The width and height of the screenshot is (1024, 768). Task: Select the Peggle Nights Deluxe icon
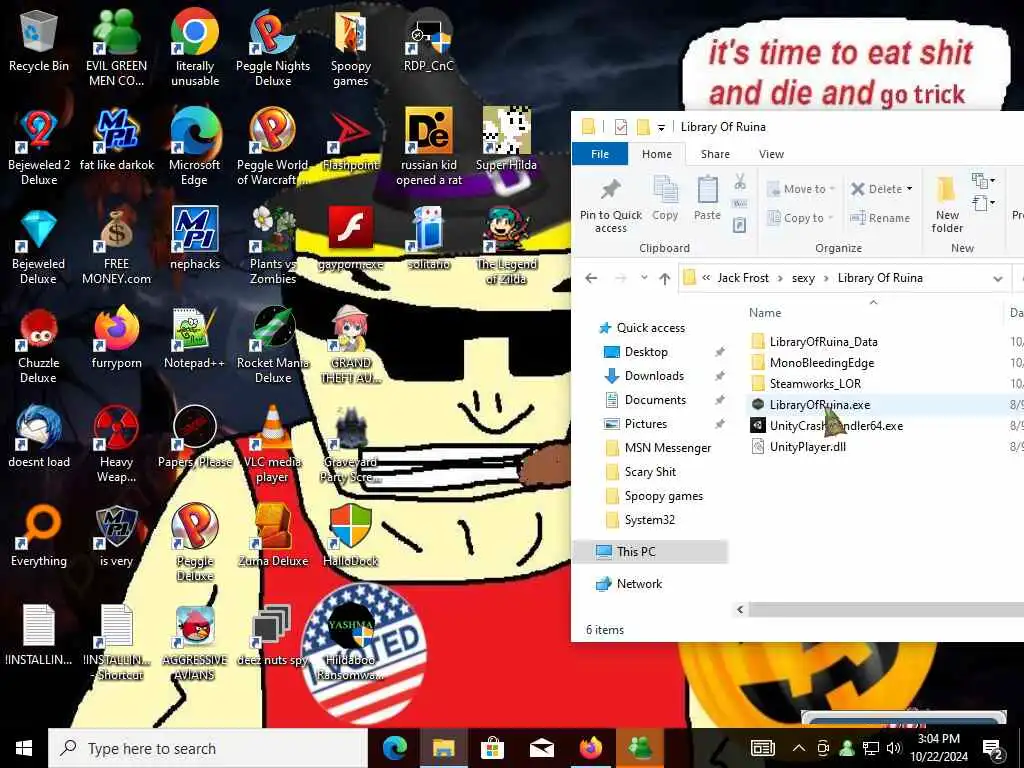tap(273, 48)
